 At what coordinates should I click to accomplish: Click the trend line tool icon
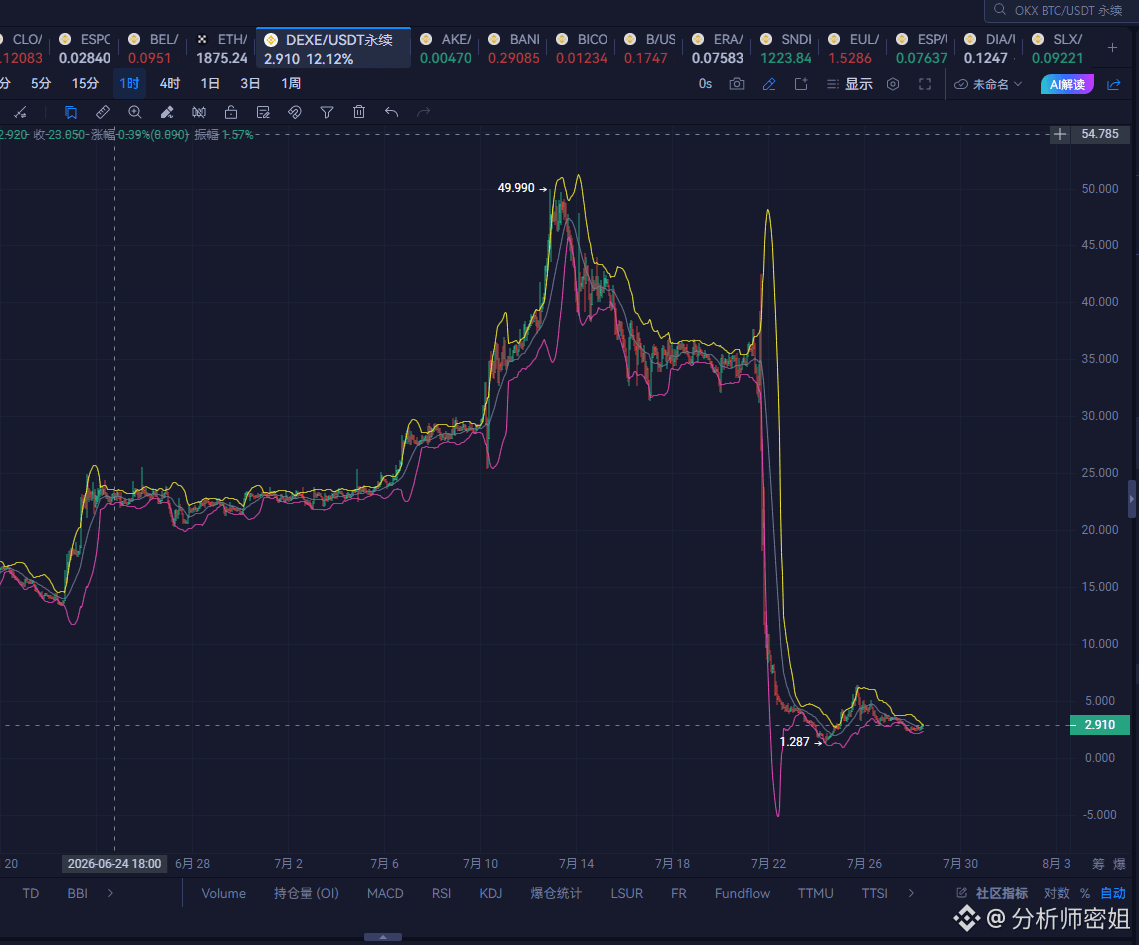tap(20, 112)
